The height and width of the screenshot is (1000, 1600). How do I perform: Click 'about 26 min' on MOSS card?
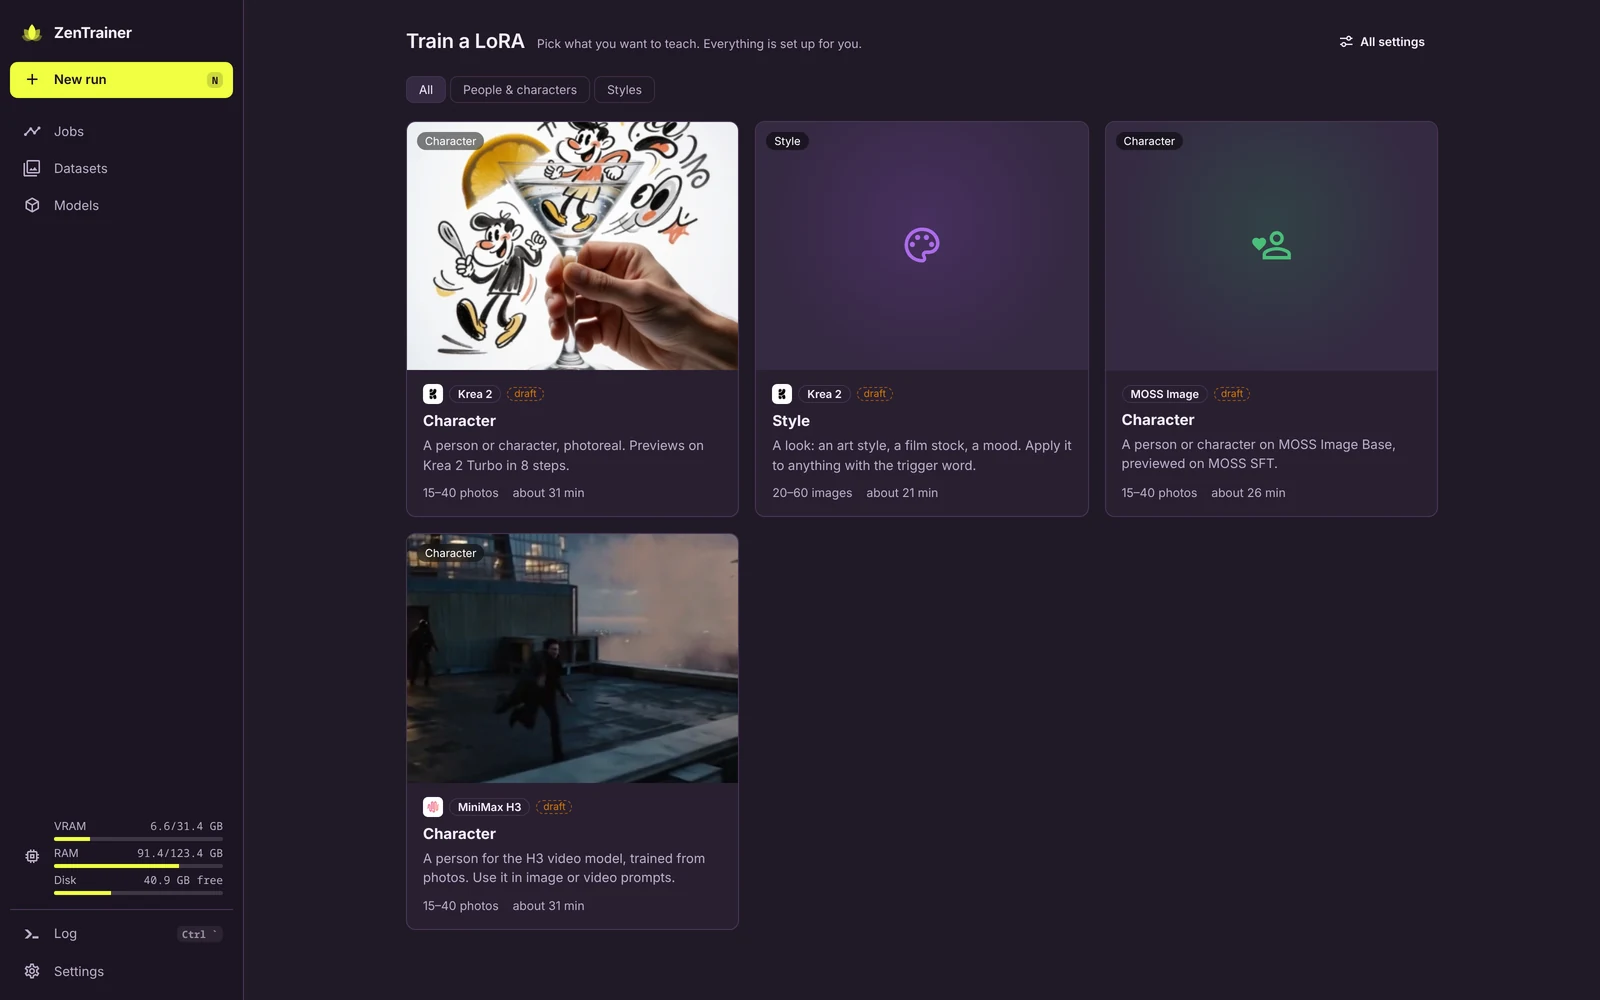pyautogui.click(x=1248, y=493)
